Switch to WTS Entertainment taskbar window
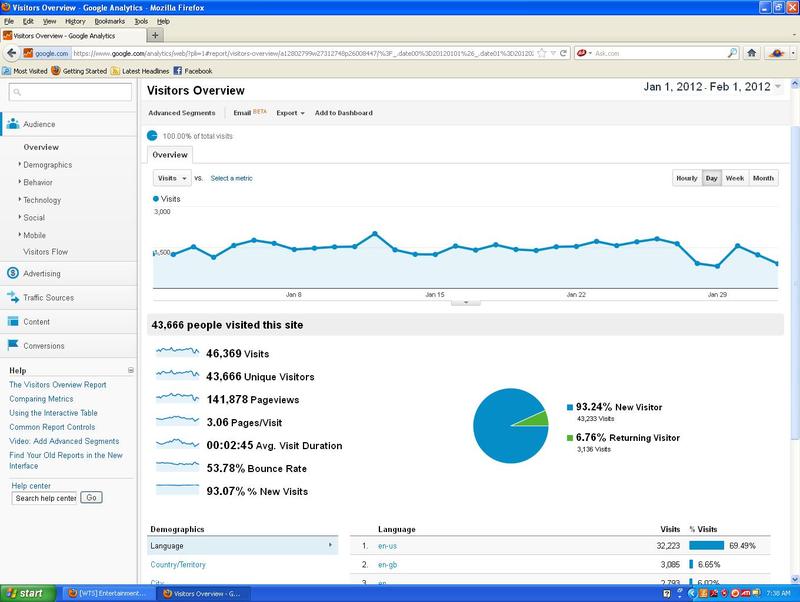This screenshot has height=602, width=800. [109, 593]
